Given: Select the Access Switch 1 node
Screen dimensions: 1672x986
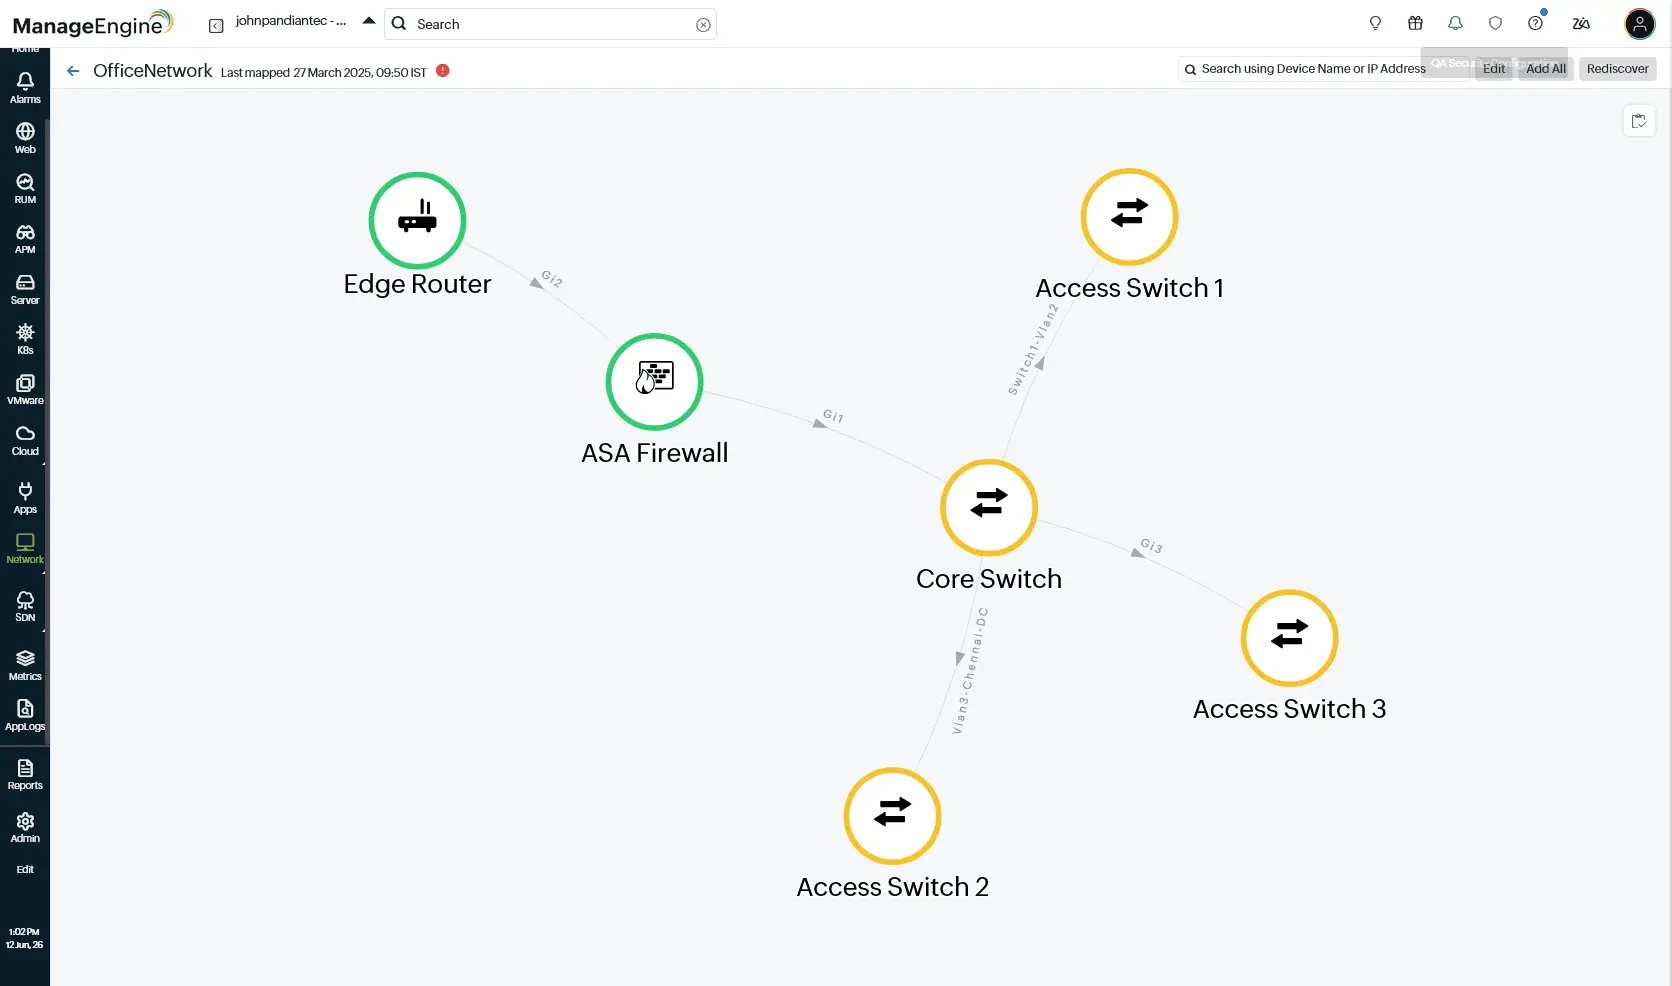Looking at the screenshot, I should pyautogui.click(x=1129, y=217).
